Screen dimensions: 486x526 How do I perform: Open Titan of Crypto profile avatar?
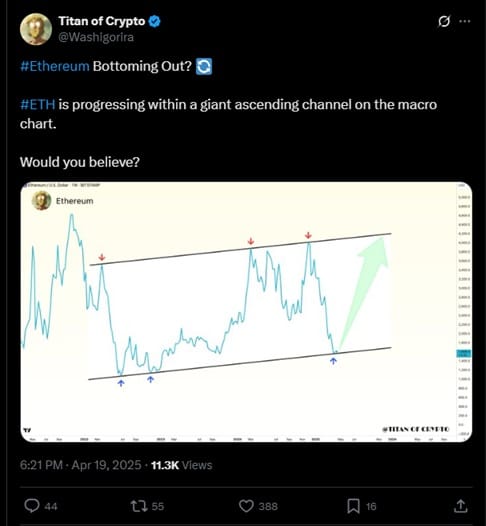36,29
